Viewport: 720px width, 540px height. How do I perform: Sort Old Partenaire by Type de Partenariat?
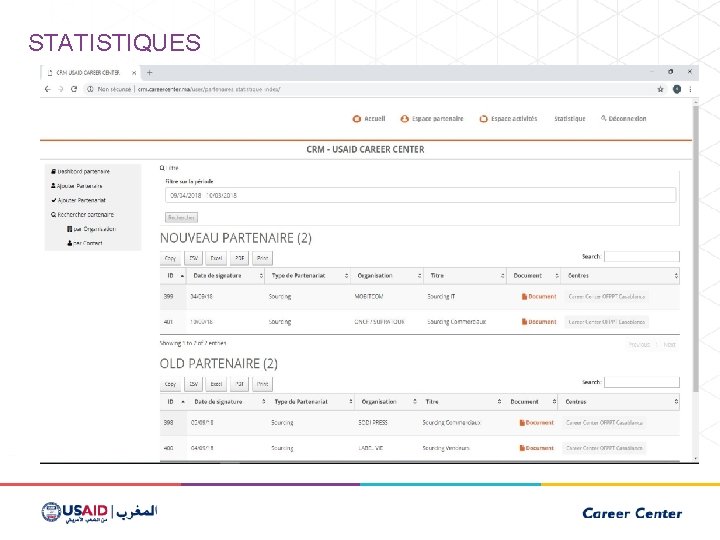click(311, 402)
